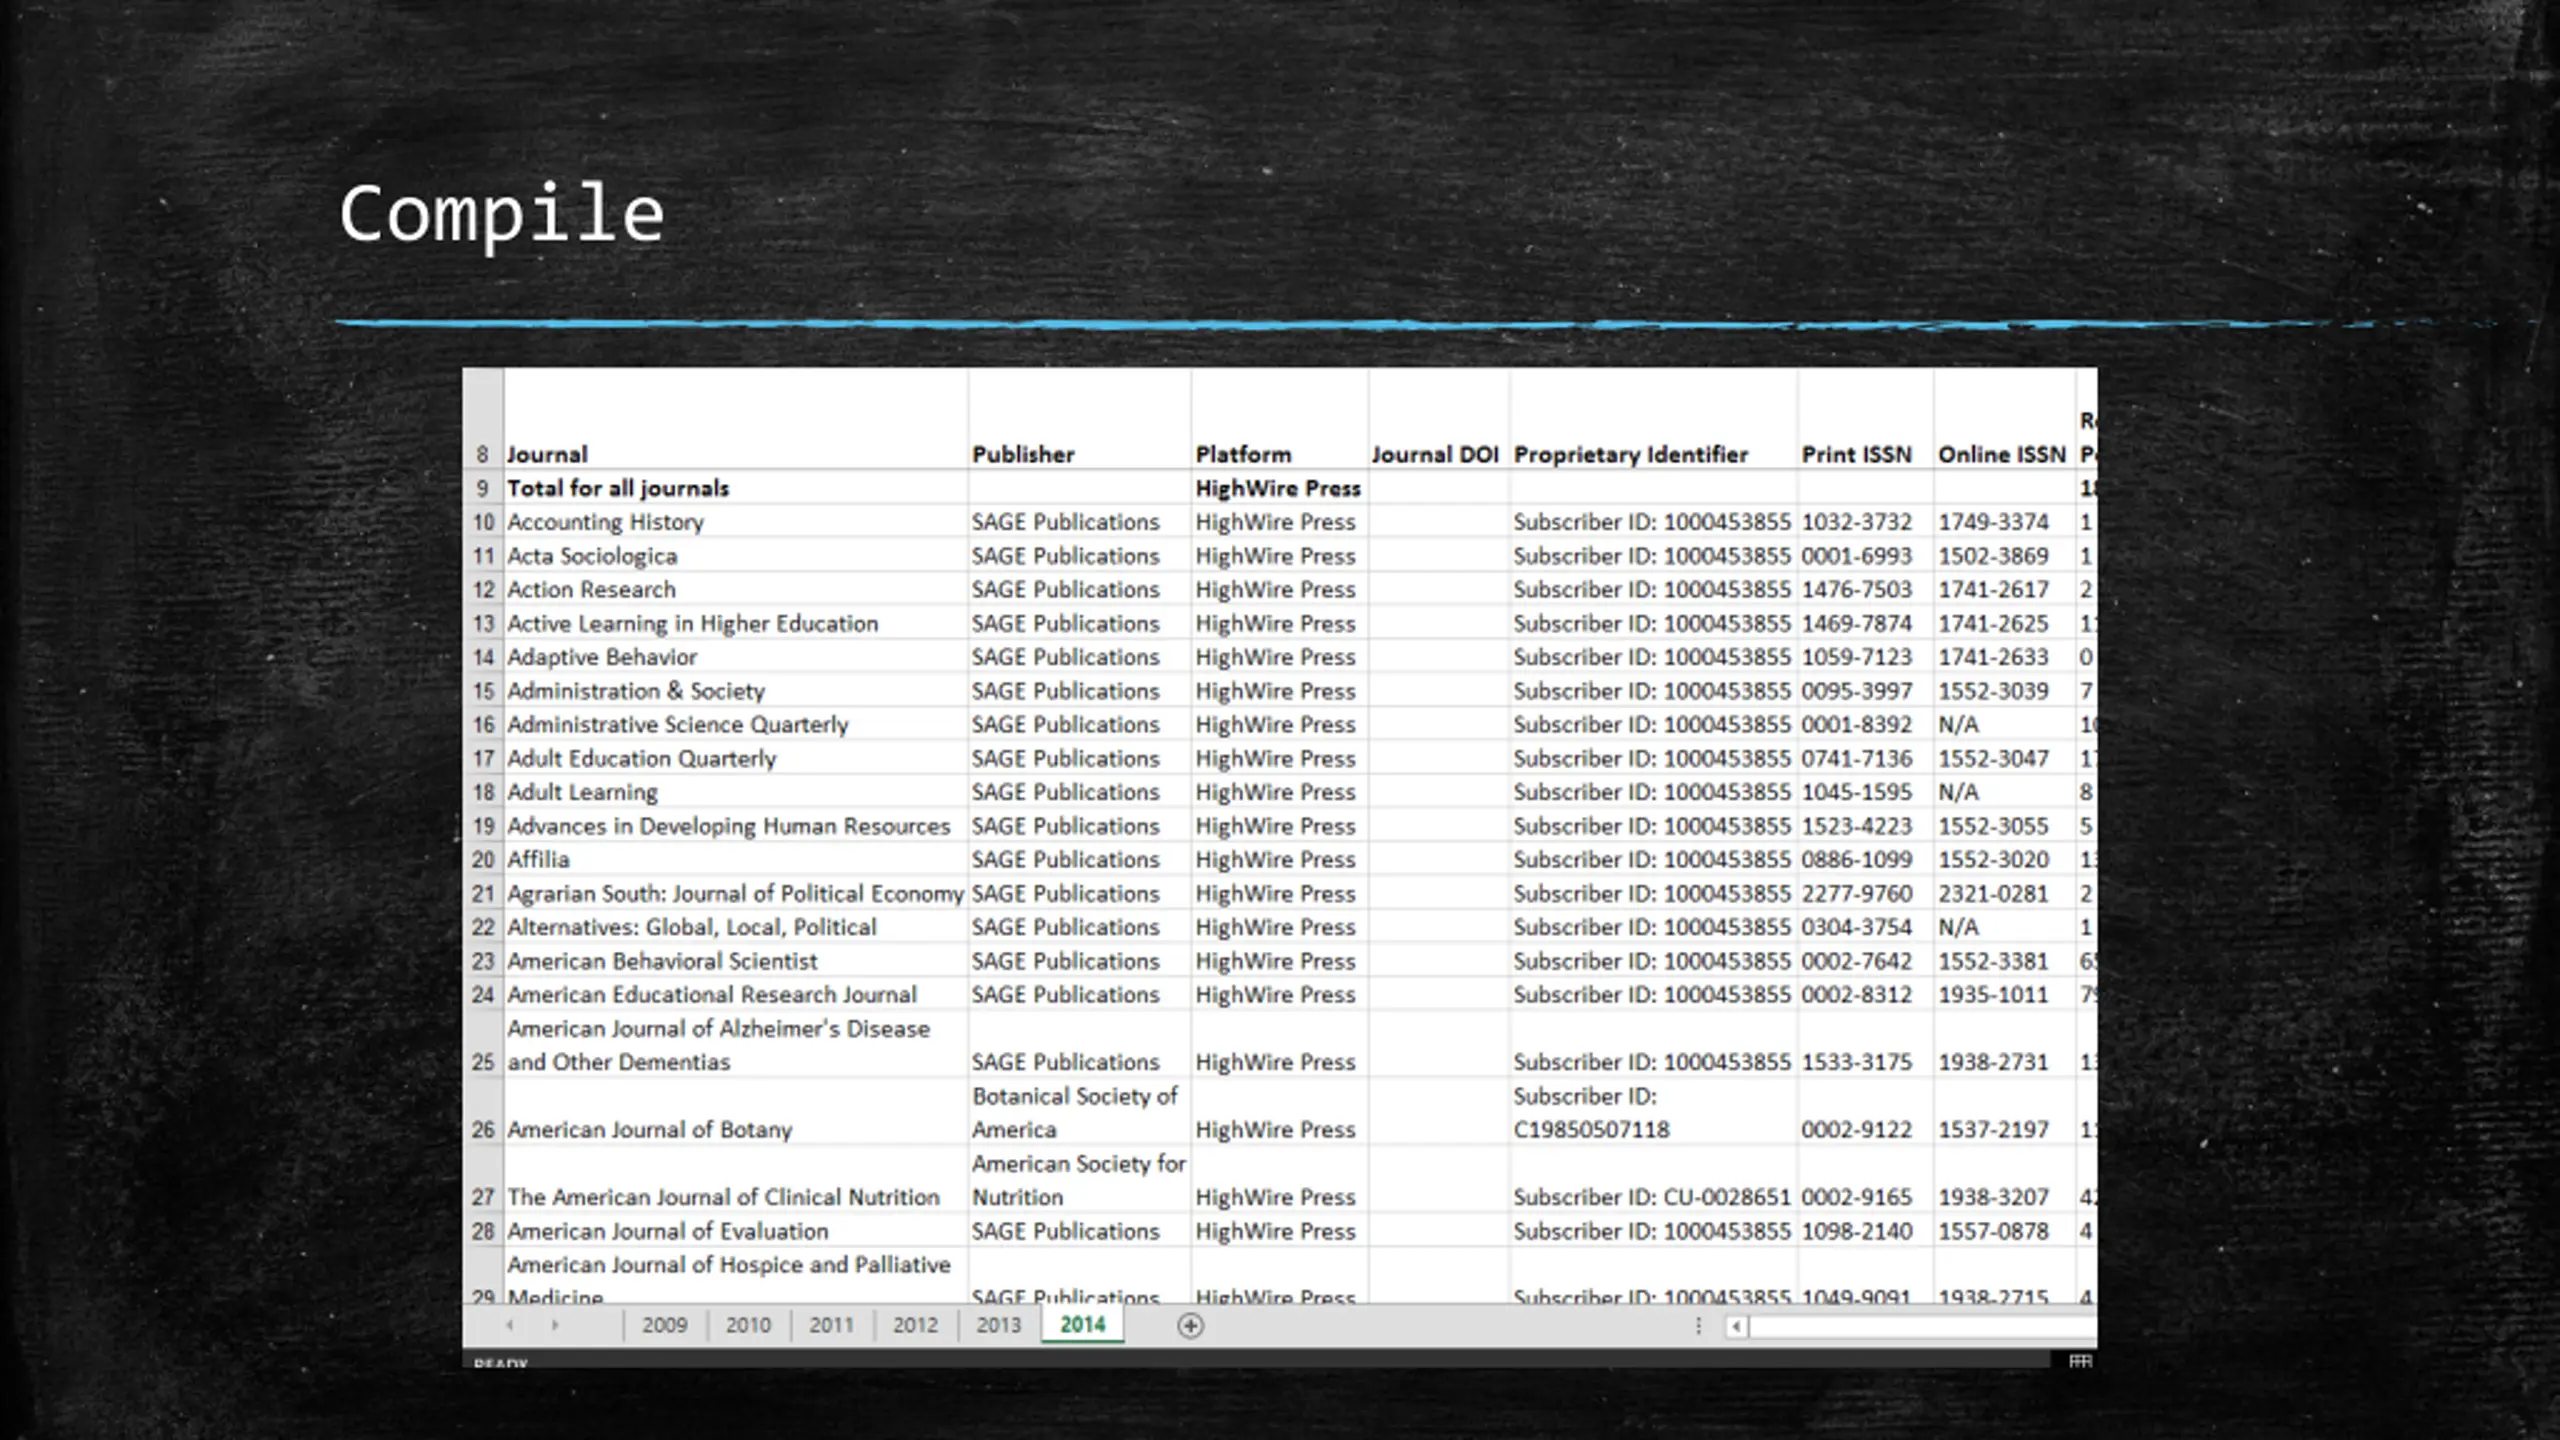Select the Total for all journals cell
This screenshot has height=1440, width=2560.
pos(735,488)
